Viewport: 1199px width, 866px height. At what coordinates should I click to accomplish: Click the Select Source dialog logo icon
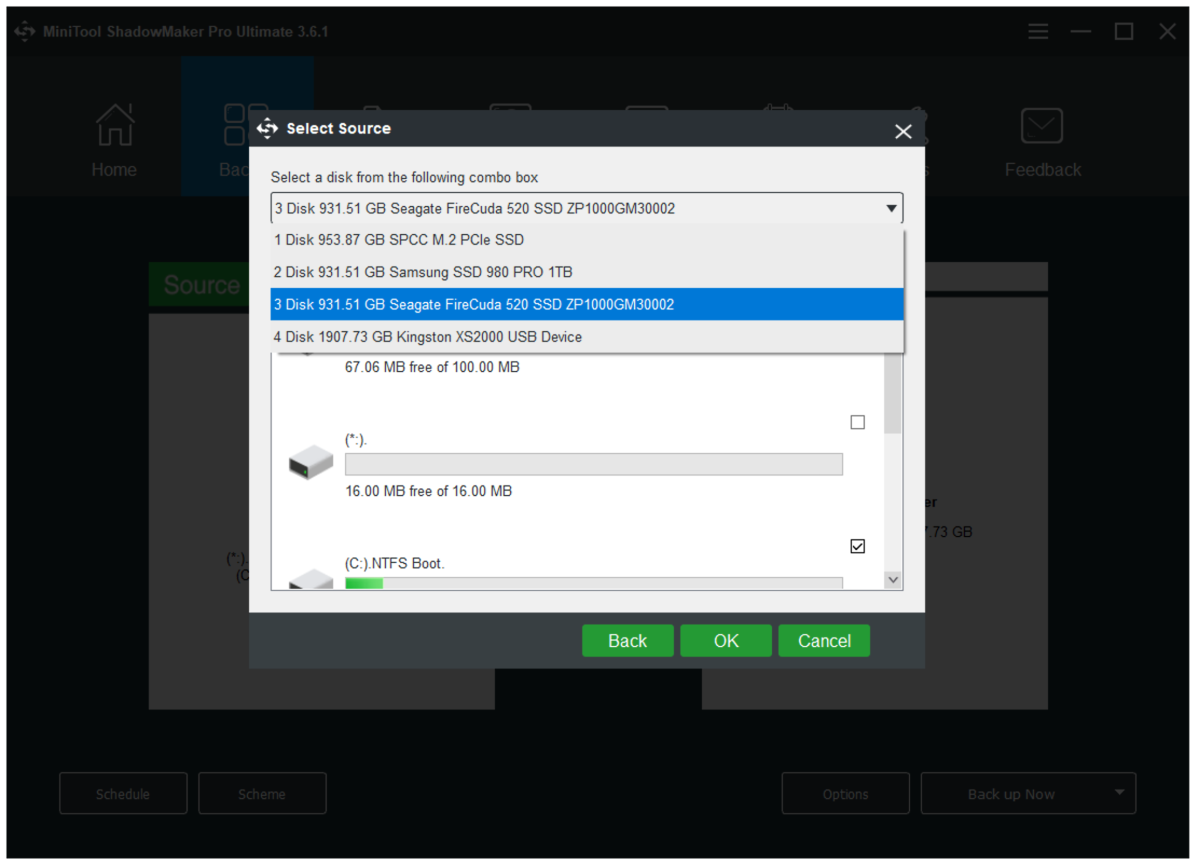(267, 128)
